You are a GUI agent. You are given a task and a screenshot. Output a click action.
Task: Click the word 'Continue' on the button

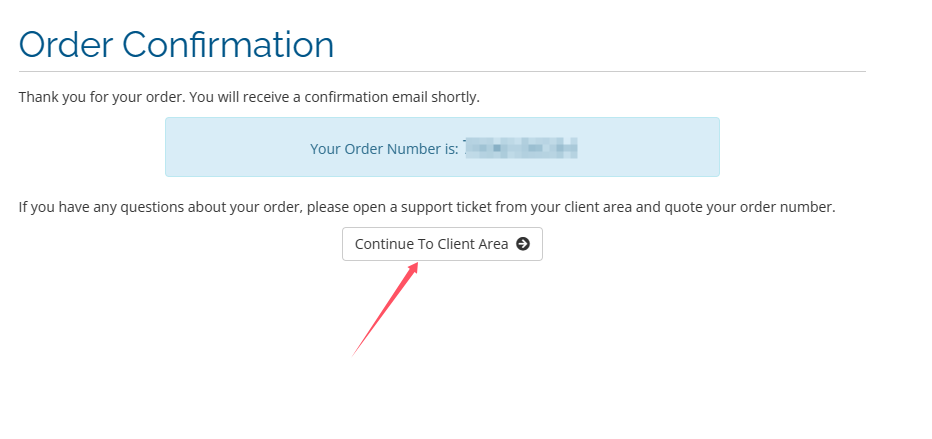381,244
